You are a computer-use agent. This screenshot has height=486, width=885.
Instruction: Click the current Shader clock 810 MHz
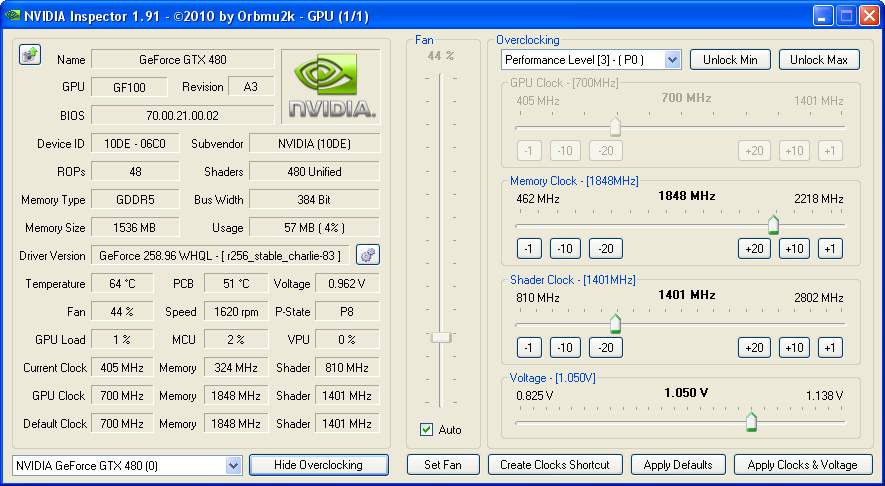[x=347, y=367]
